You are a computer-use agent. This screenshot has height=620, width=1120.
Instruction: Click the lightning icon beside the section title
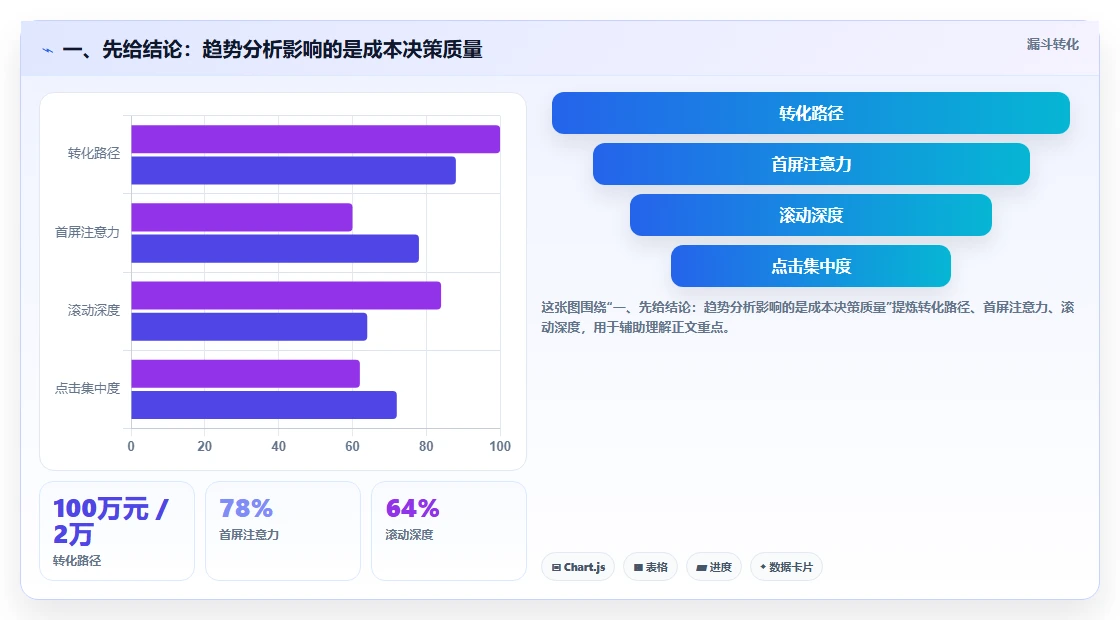(x=48, y=51)
